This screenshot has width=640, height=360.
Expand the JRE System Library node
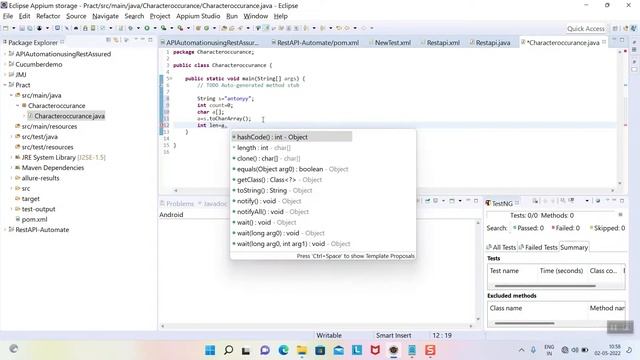click(x=11, y=157)
